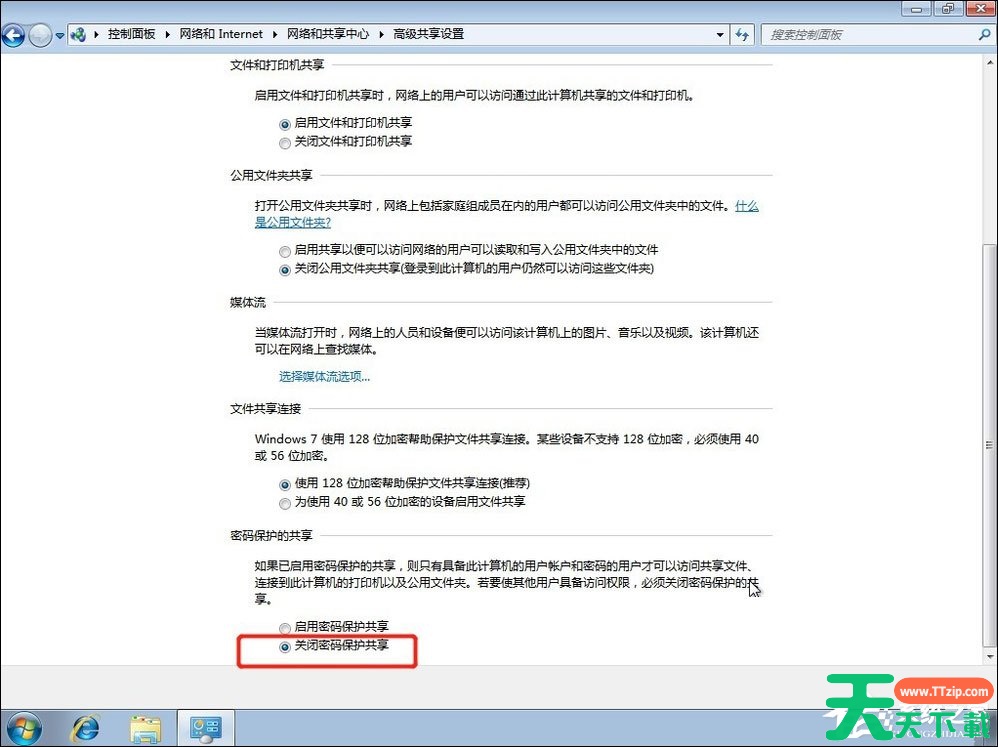Click 高级共享设置 breadcrumb
Screen dimensions: 998x747
428,34
